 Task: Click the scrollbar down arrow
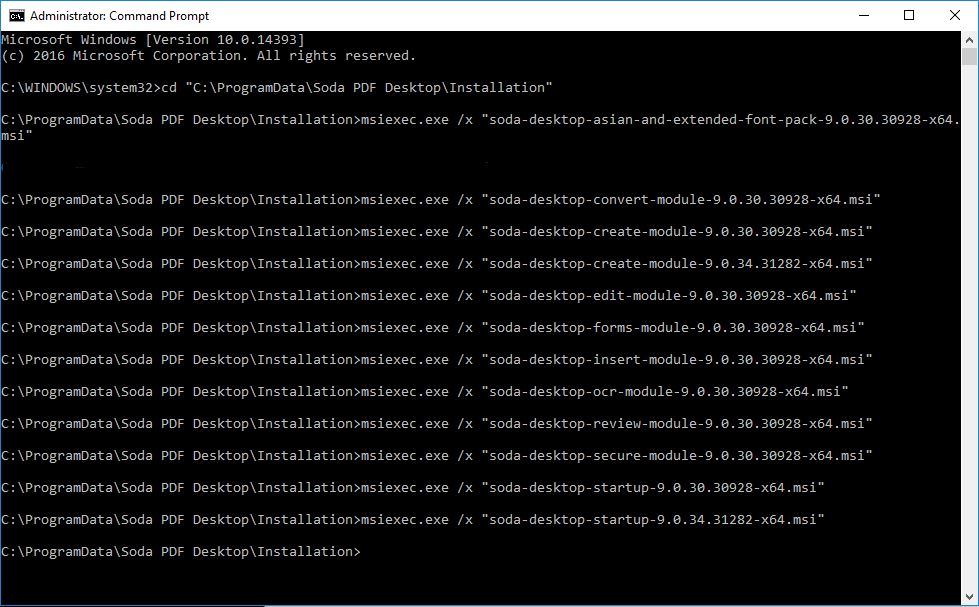click(969, 597)
